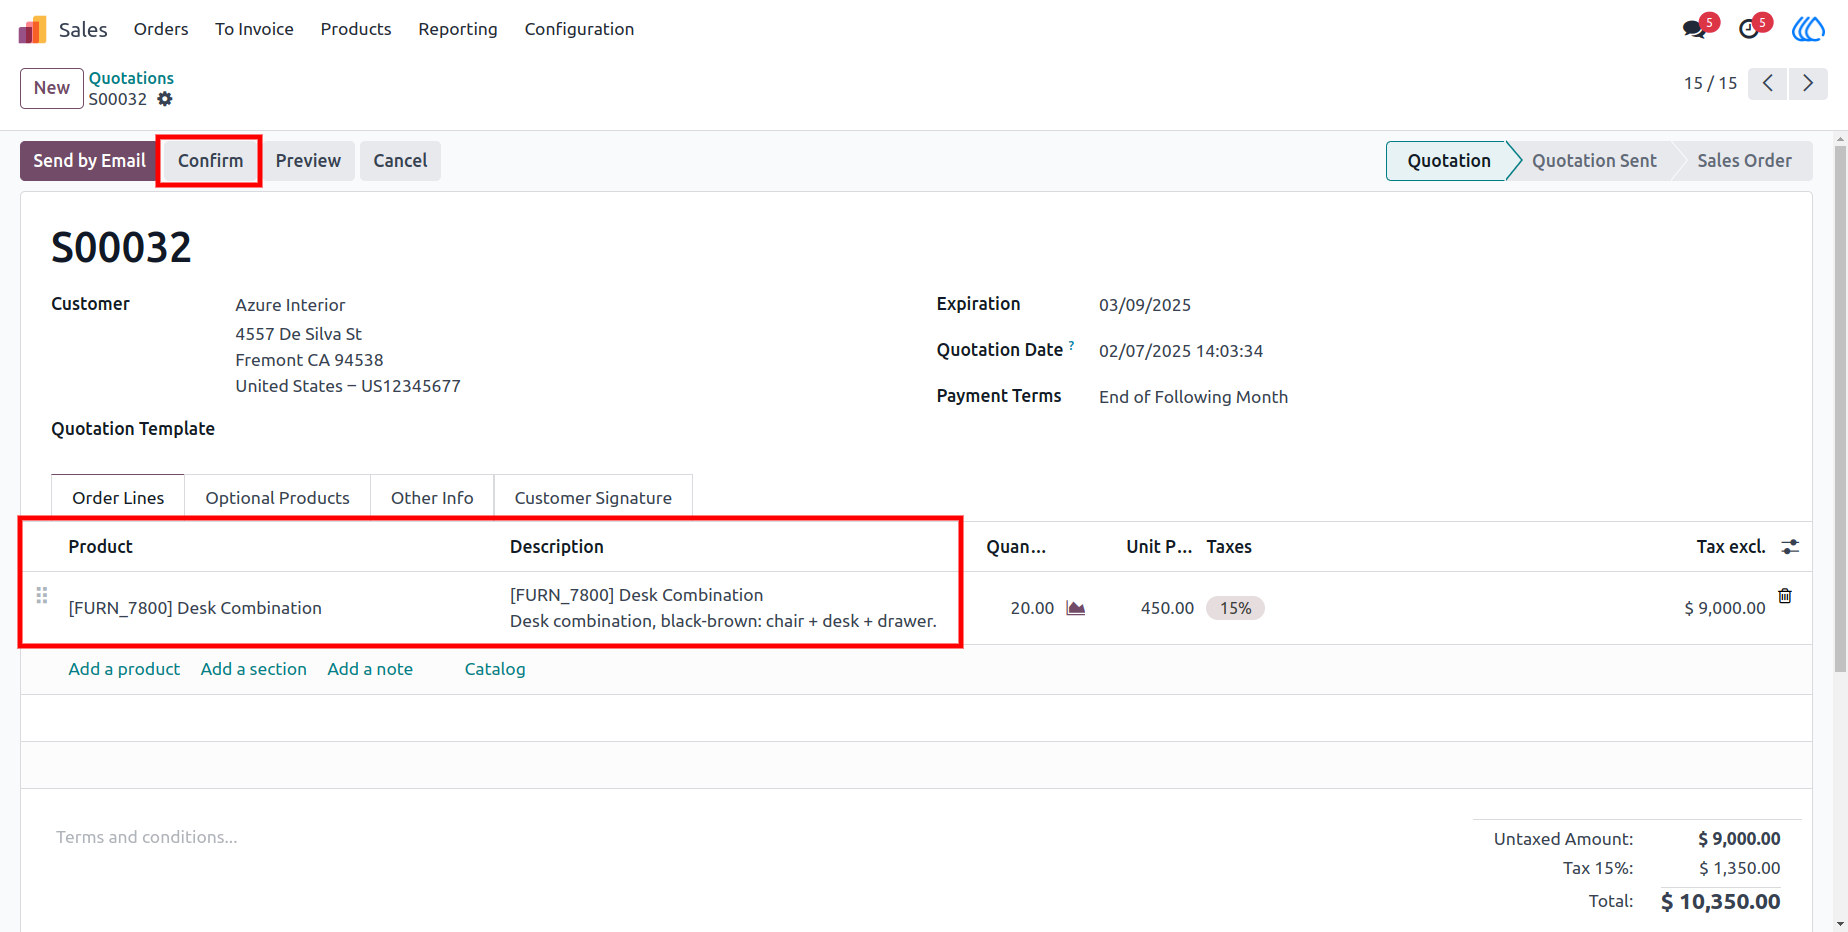Go to the previous record arrow
The image size is (1848, 932).
coord(1768,83)
